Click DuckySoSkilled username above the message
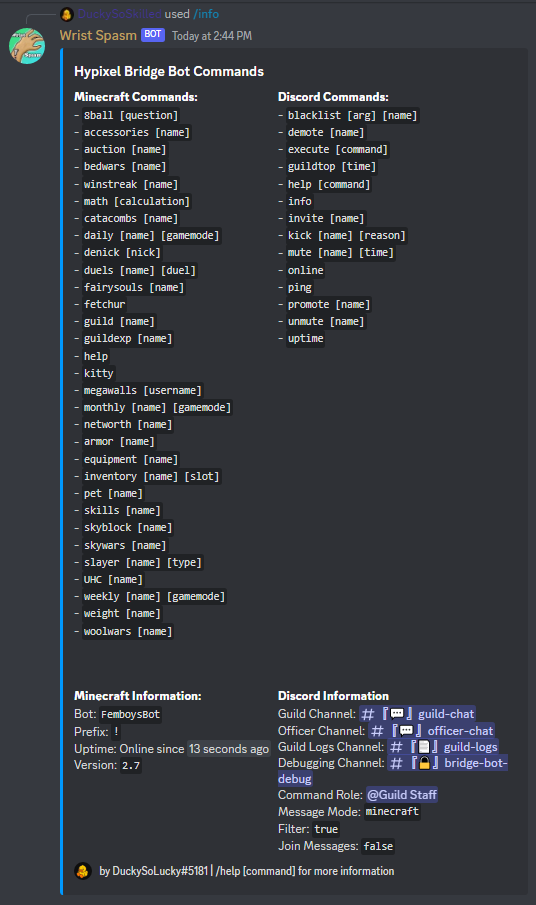536x905 pixels. (119, 14)
